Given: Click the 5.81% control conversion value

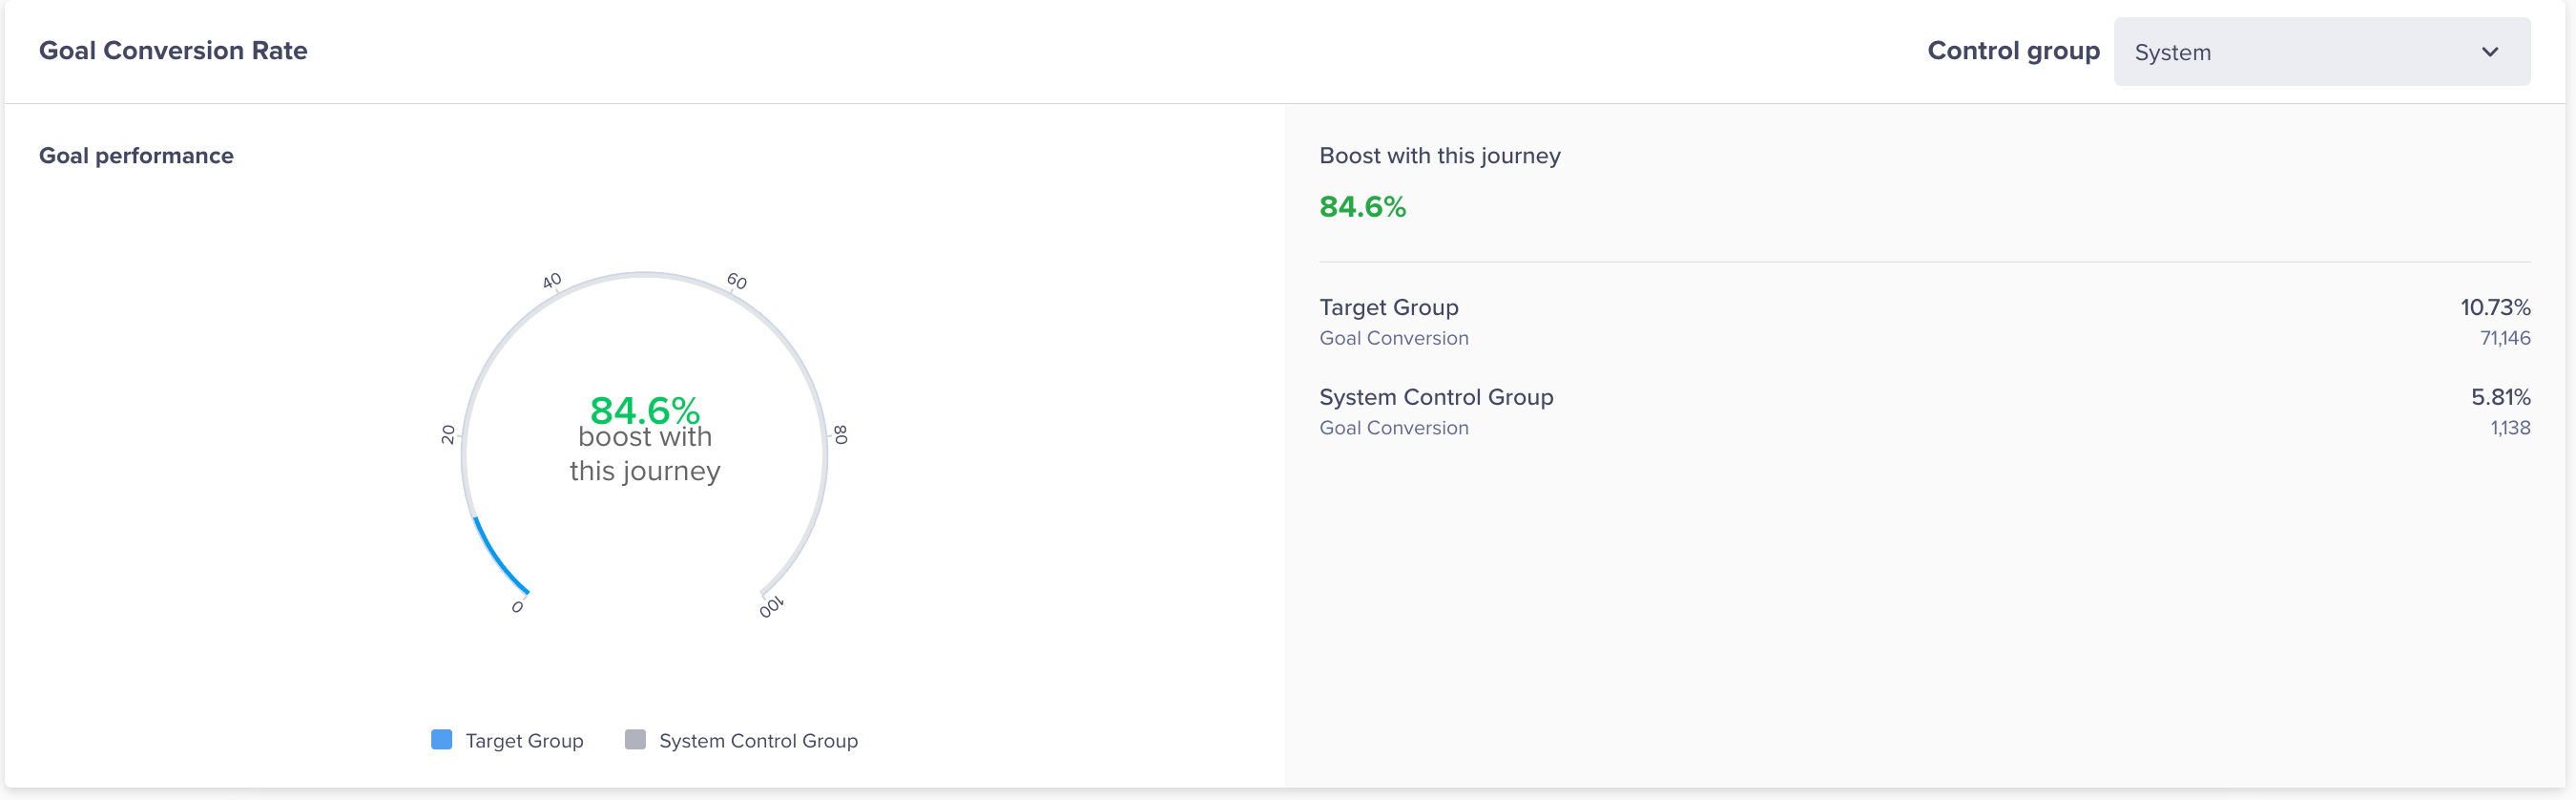Looking at the screenshot, I should click(2500, 397).
